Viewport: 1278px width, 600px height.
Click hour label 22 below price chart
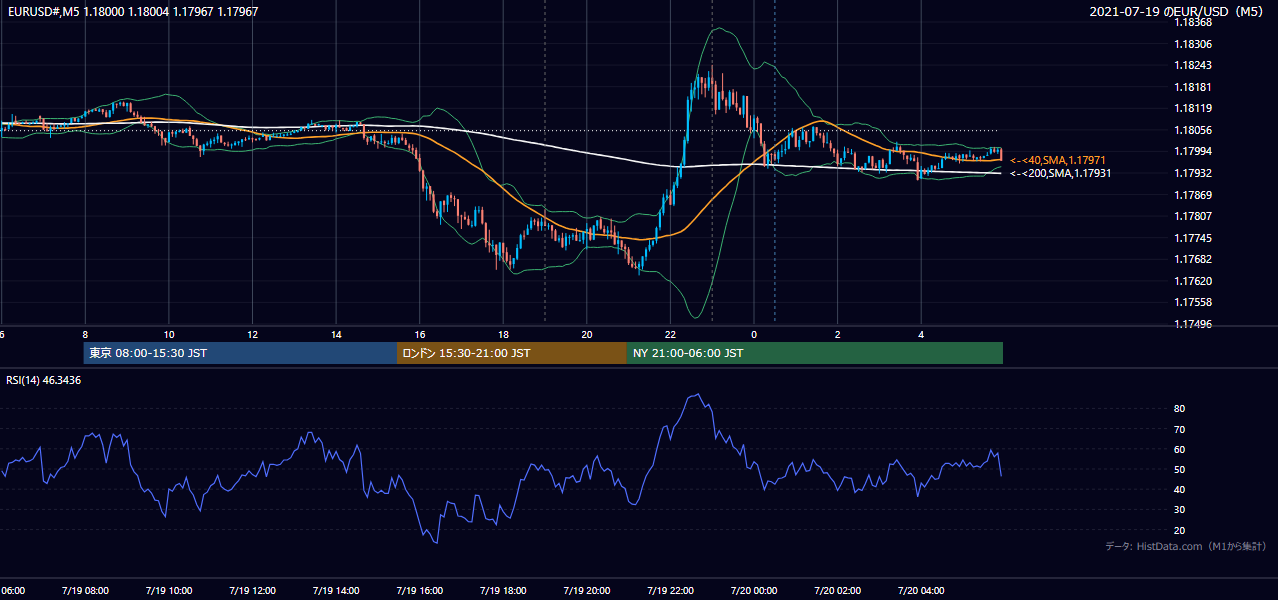(671, 335)
